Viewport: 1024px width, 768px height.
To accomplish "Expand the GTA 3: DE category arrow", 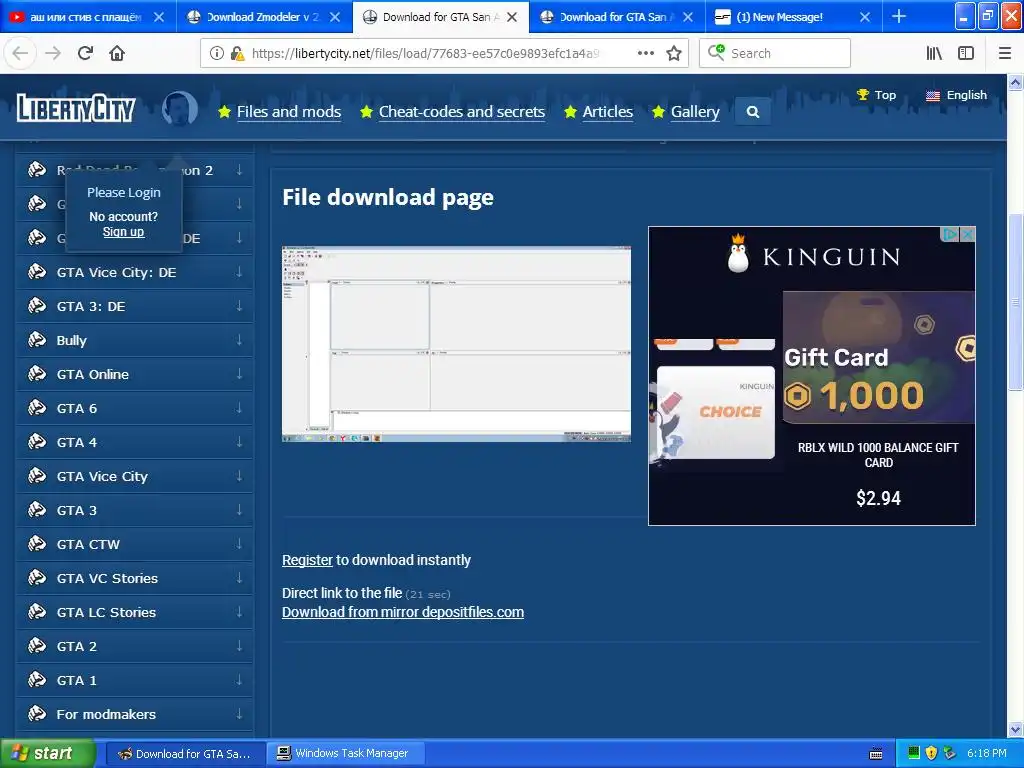I will (x=239, y=306).
